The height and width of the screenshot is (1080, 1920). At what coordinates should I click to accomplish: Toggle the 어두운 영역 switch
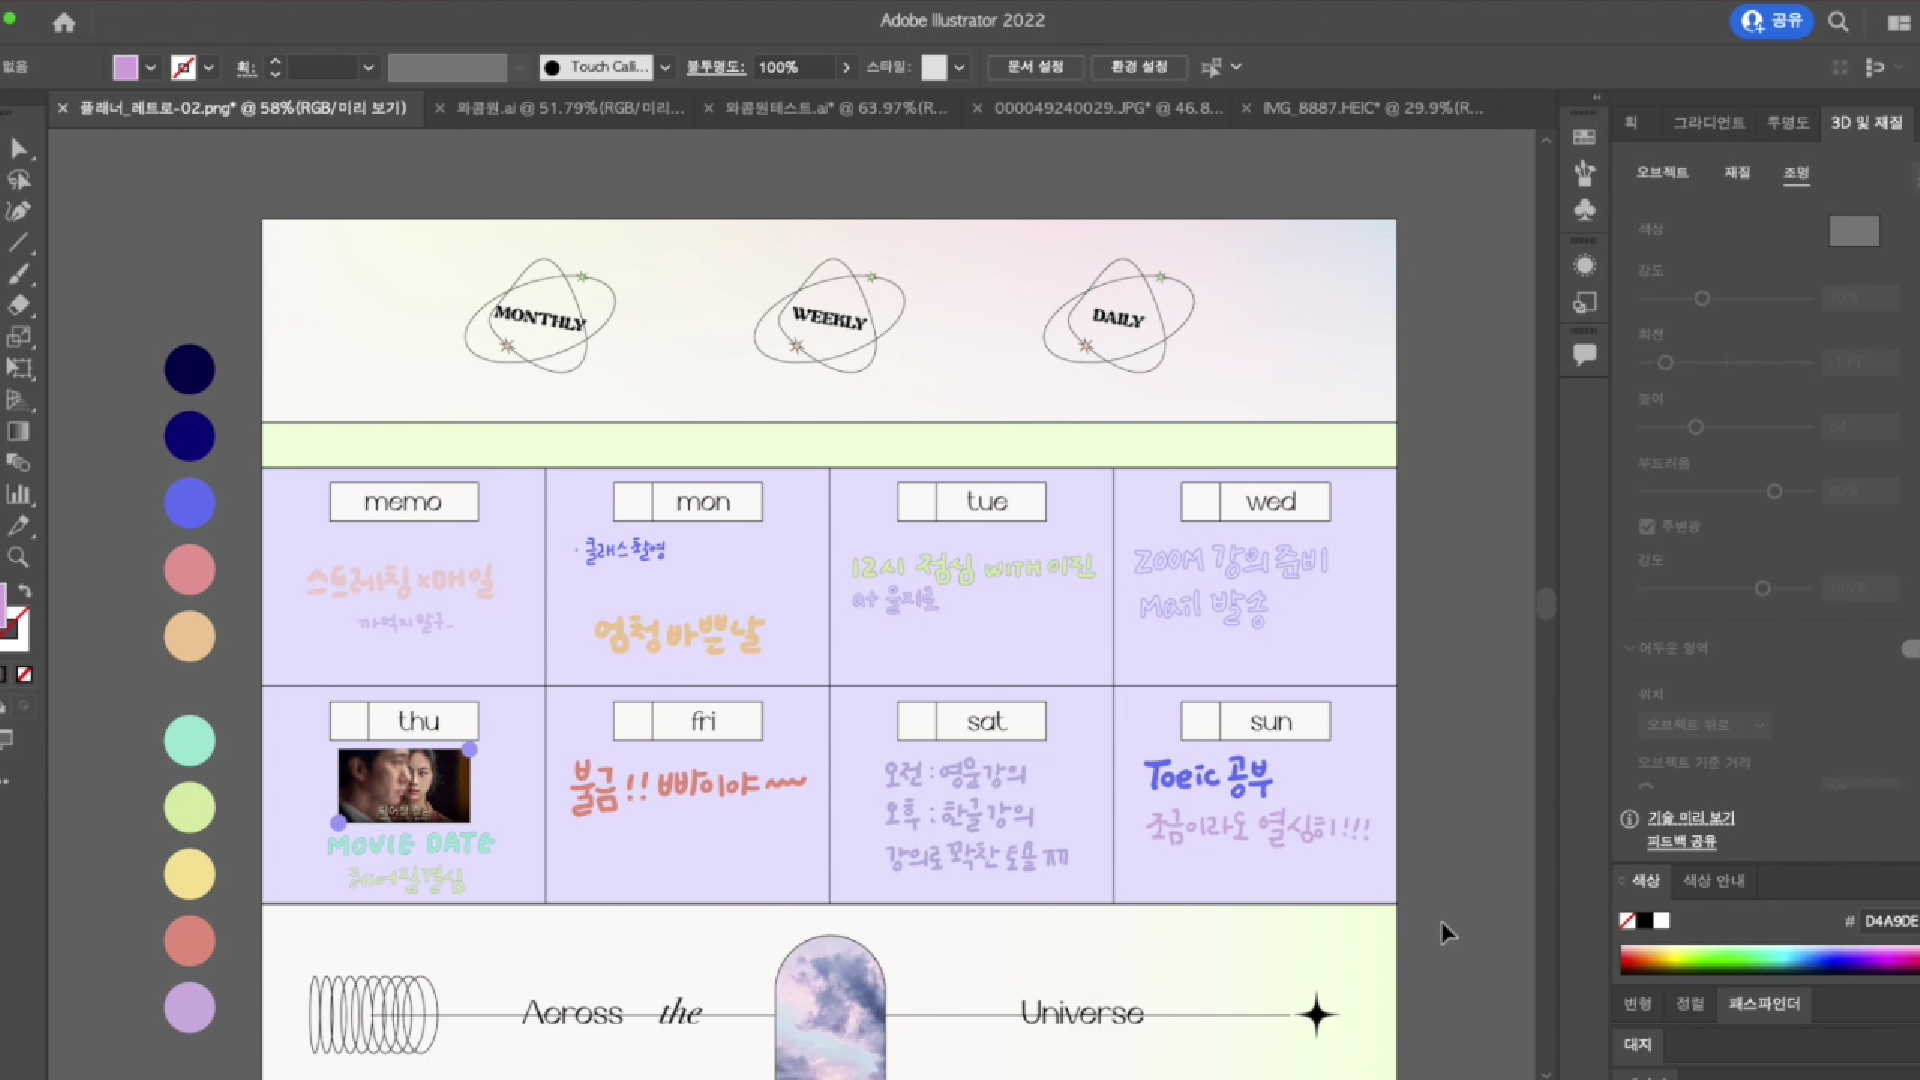[1909, 649]
